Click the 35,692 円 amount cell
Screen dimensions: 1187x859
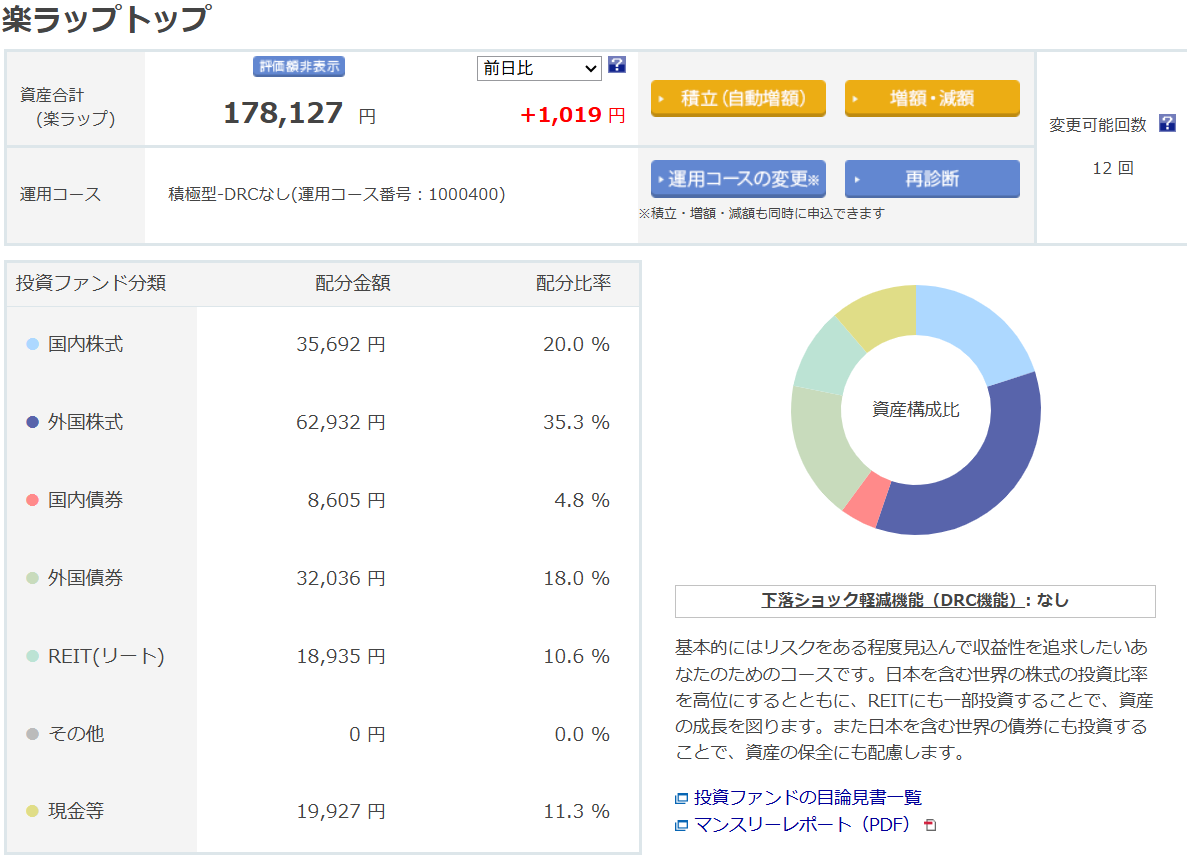(341, 344)
